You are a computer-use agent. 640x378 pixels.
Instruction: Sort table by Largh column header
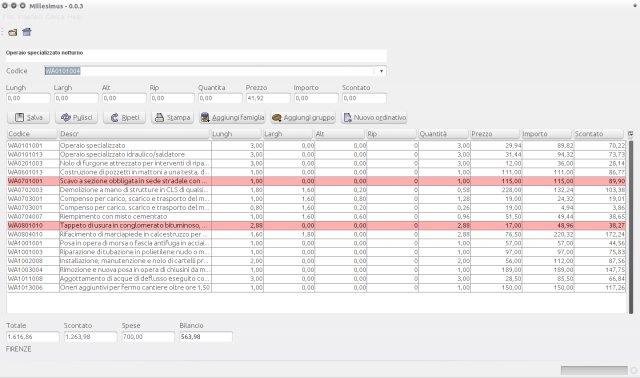[x=289, y=134]
